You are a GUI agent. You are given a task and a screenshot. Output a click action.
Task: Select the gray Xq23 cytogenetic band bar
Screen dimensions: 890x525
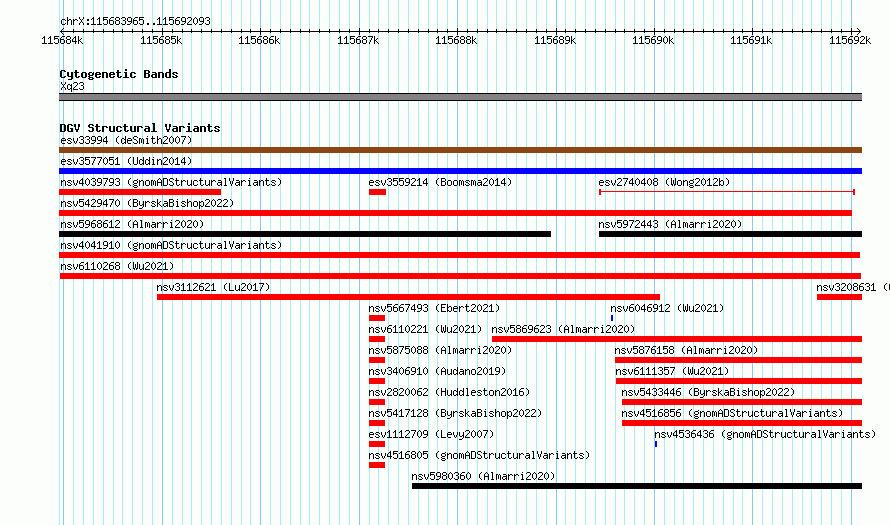(460, 97)
